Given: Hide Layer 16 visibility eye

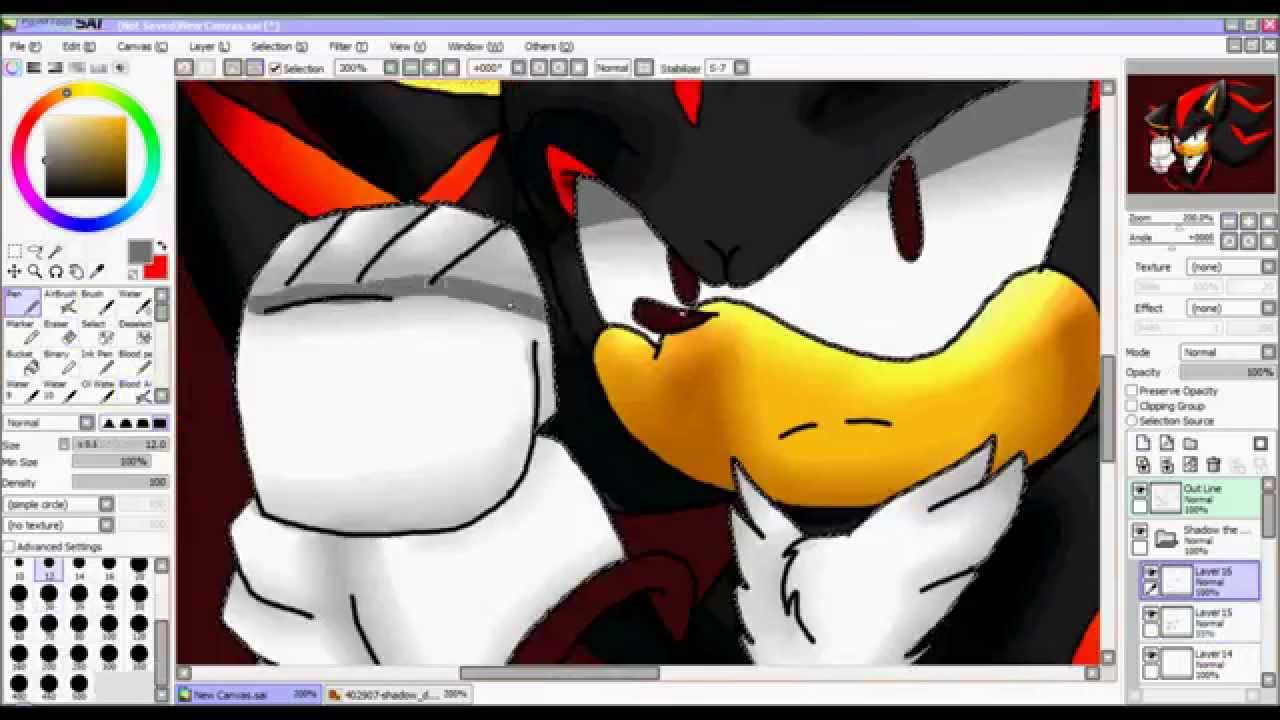Looking at the screenshot, I should click(x=1151, y=573).
